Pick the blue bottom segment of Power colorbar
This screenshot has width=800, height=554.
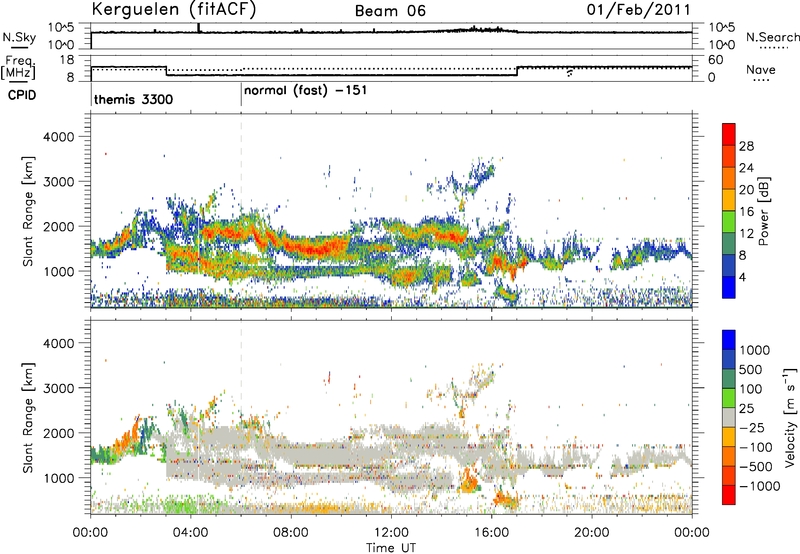729,287
